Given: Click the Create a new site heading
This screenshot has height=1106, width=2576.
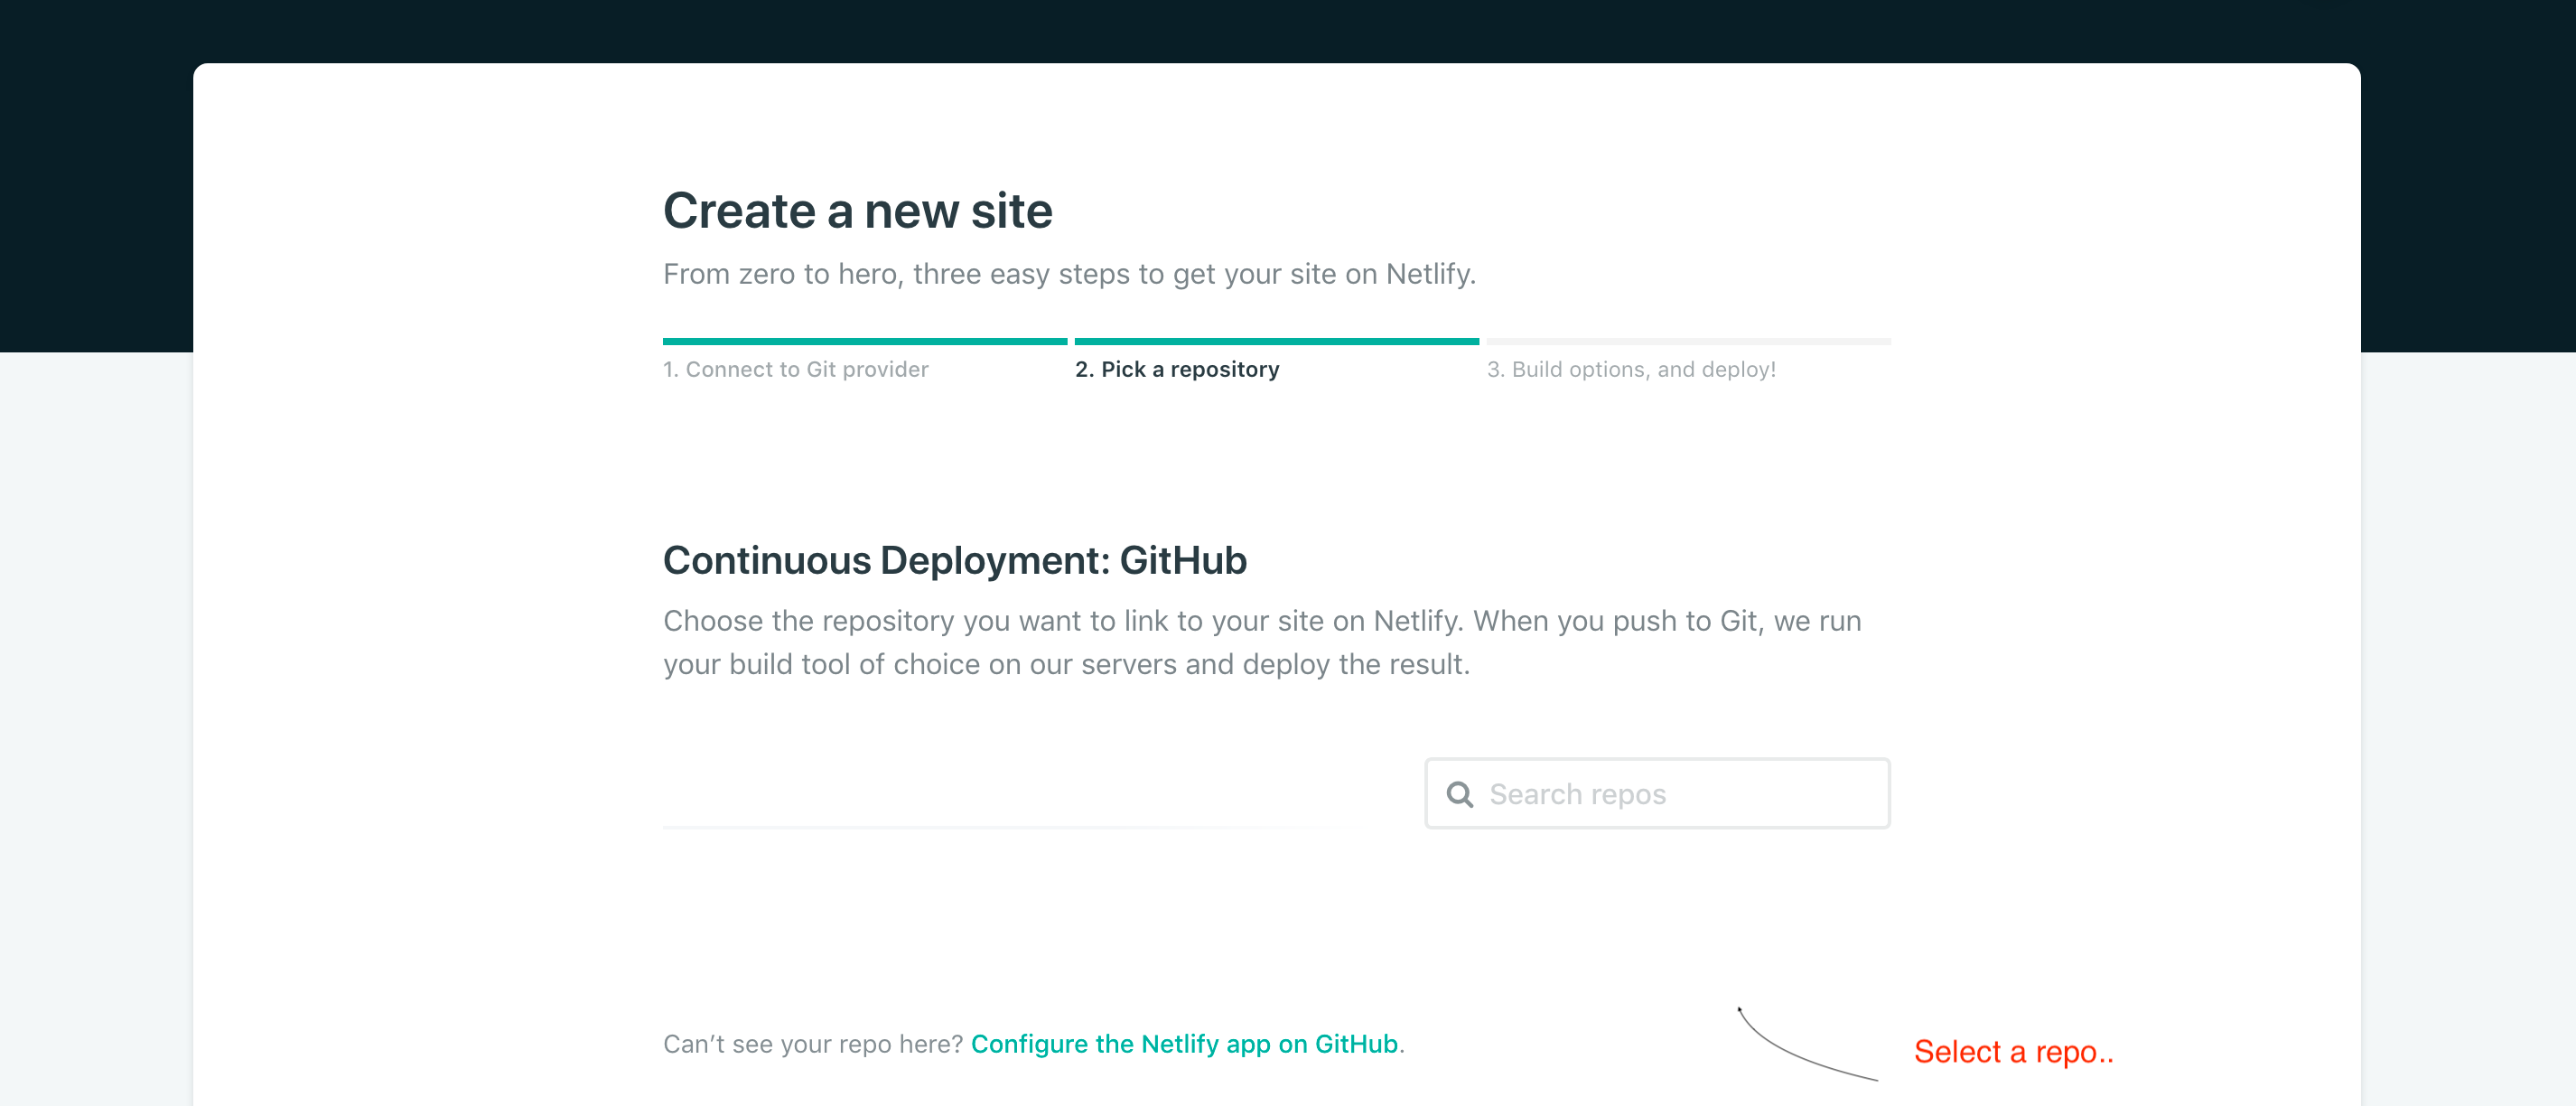Looking at the screenshot, I should 857,211.
